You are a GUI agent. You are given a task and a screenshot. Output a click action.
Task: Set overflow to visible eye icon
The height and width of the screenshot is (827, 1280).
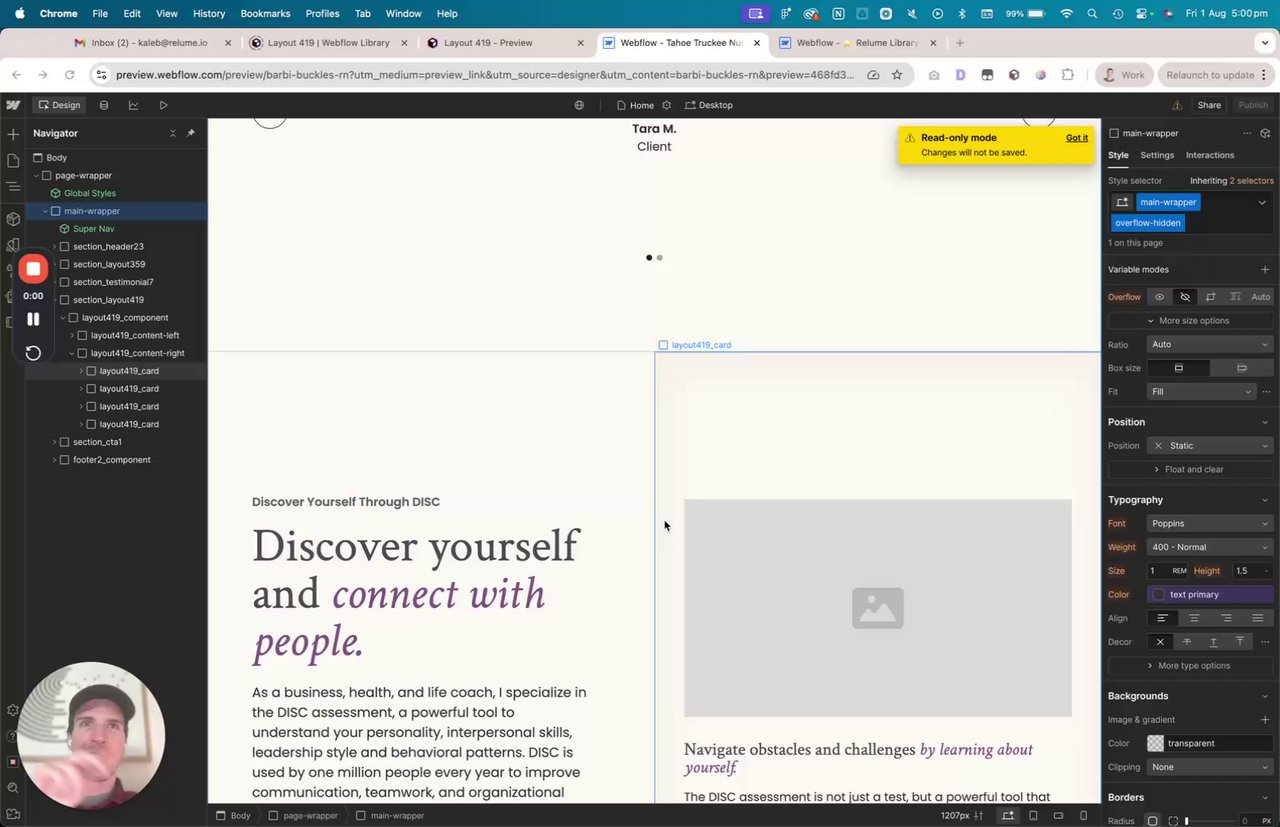(1159, 297)
